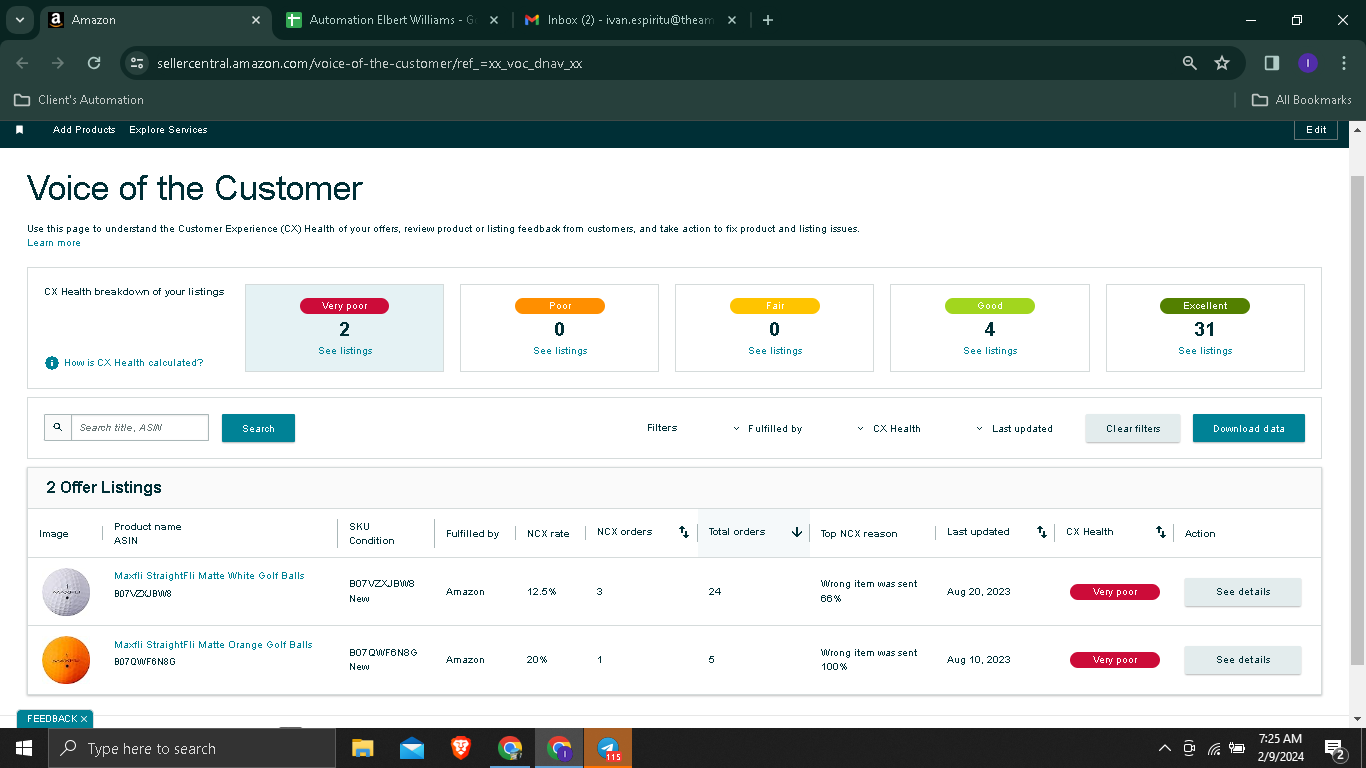See listings under the Poor card

[x=560, y=351]
